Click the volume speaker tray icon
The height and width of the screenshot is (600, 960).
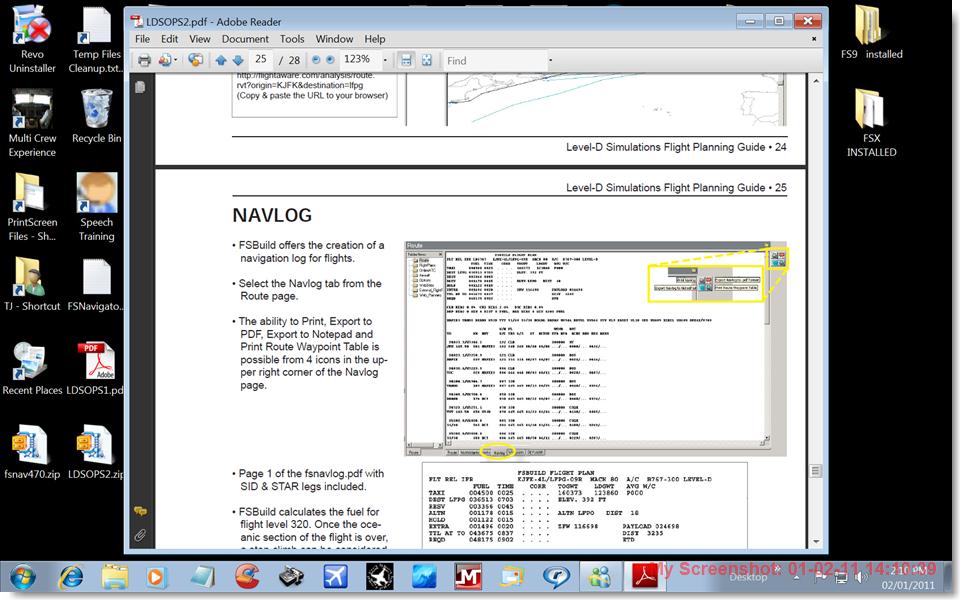click(x=860, y=577)
